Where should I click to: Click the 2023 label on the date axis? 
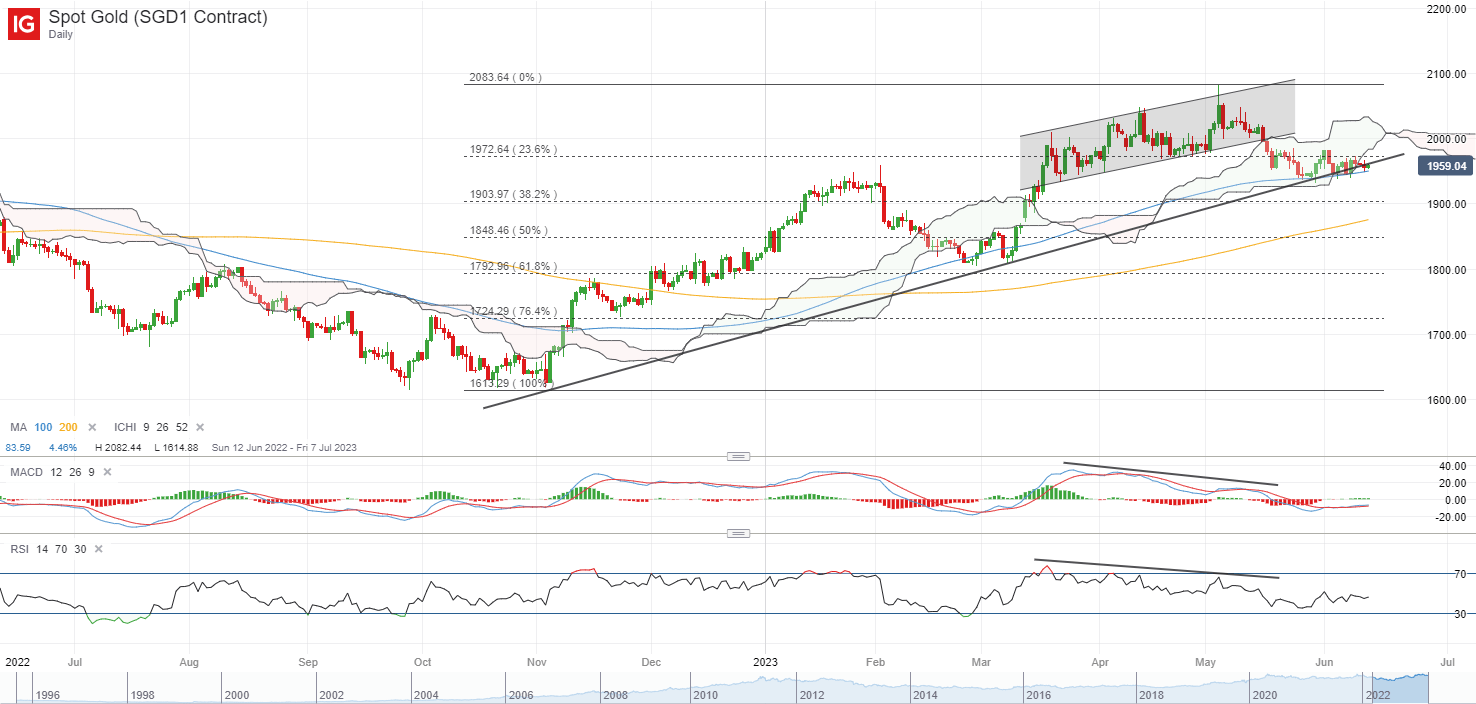click(764, 661)
